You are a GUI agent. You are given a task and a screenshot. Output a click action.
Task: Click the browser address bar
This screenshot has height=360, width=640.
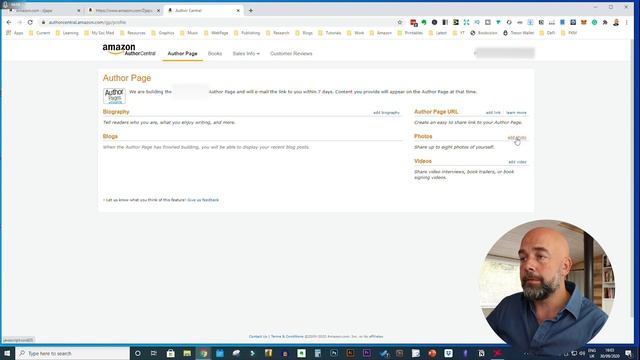220,22
